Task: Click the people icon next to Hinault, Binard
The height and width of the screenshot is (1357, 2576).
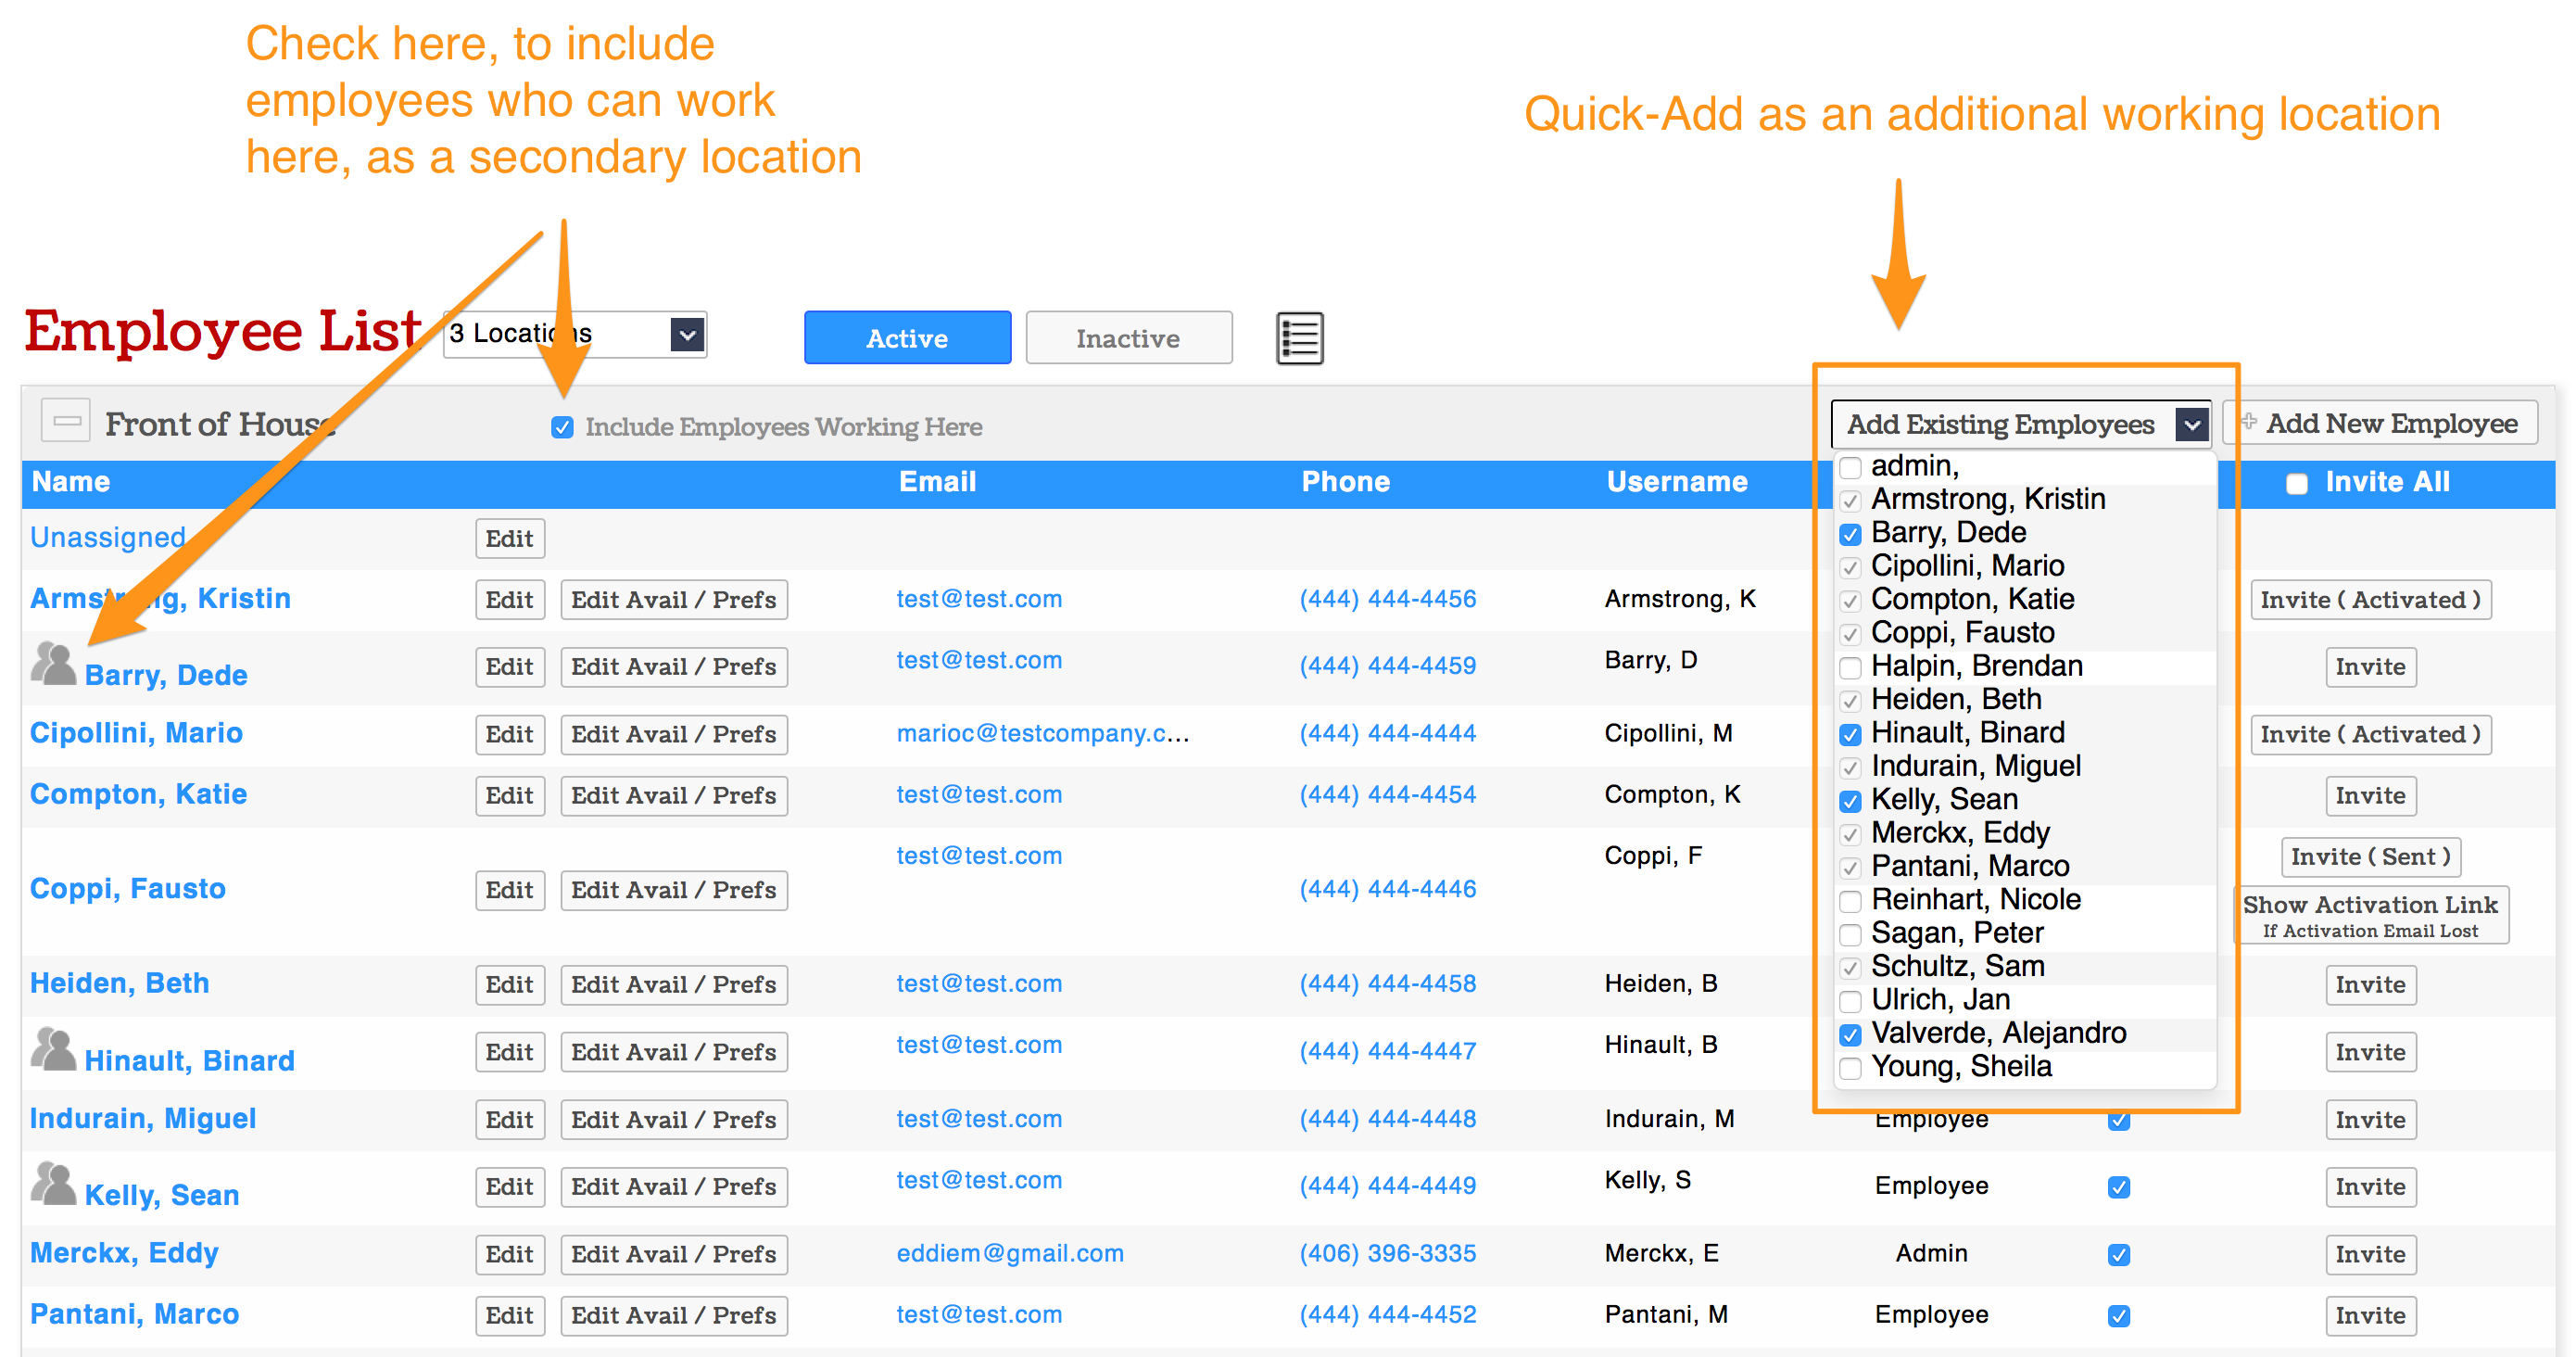Action: tap(53, 1049)
